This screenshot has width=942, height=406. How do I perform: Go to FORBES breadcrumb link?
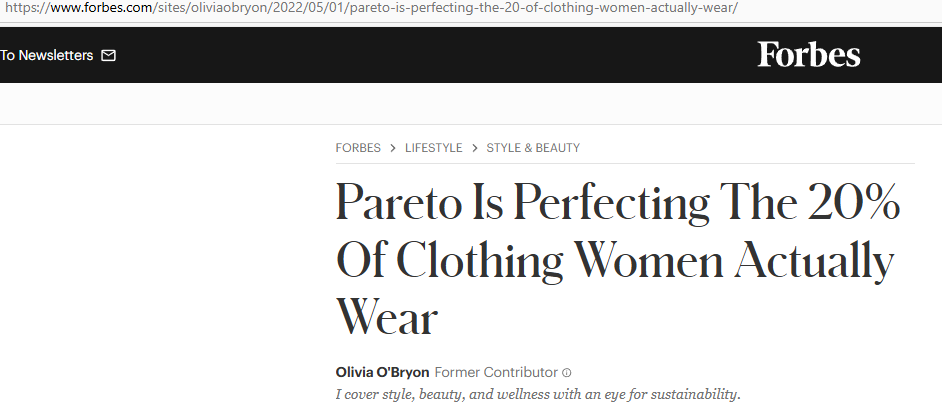(358, 148)
